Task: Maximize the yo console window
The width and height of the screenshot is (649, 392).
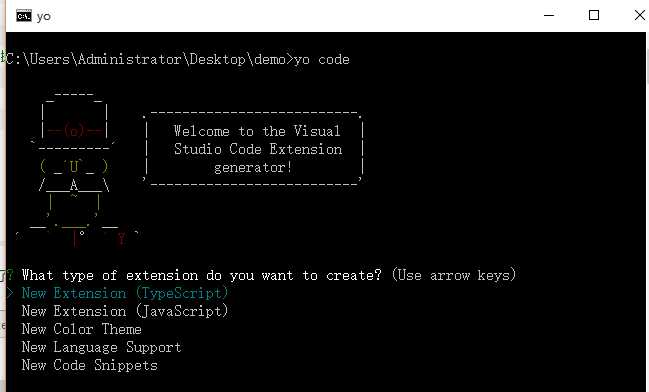Action: tap(594, 16)
